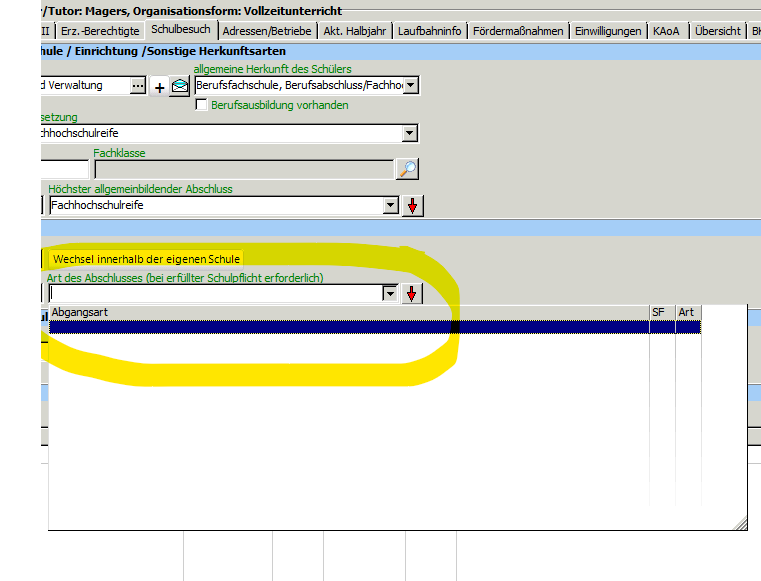This screenshot has width=761, height=581.
Task: Enable Berufsausbildung vorhanden checkbox
Action: (x=201, y=105)
